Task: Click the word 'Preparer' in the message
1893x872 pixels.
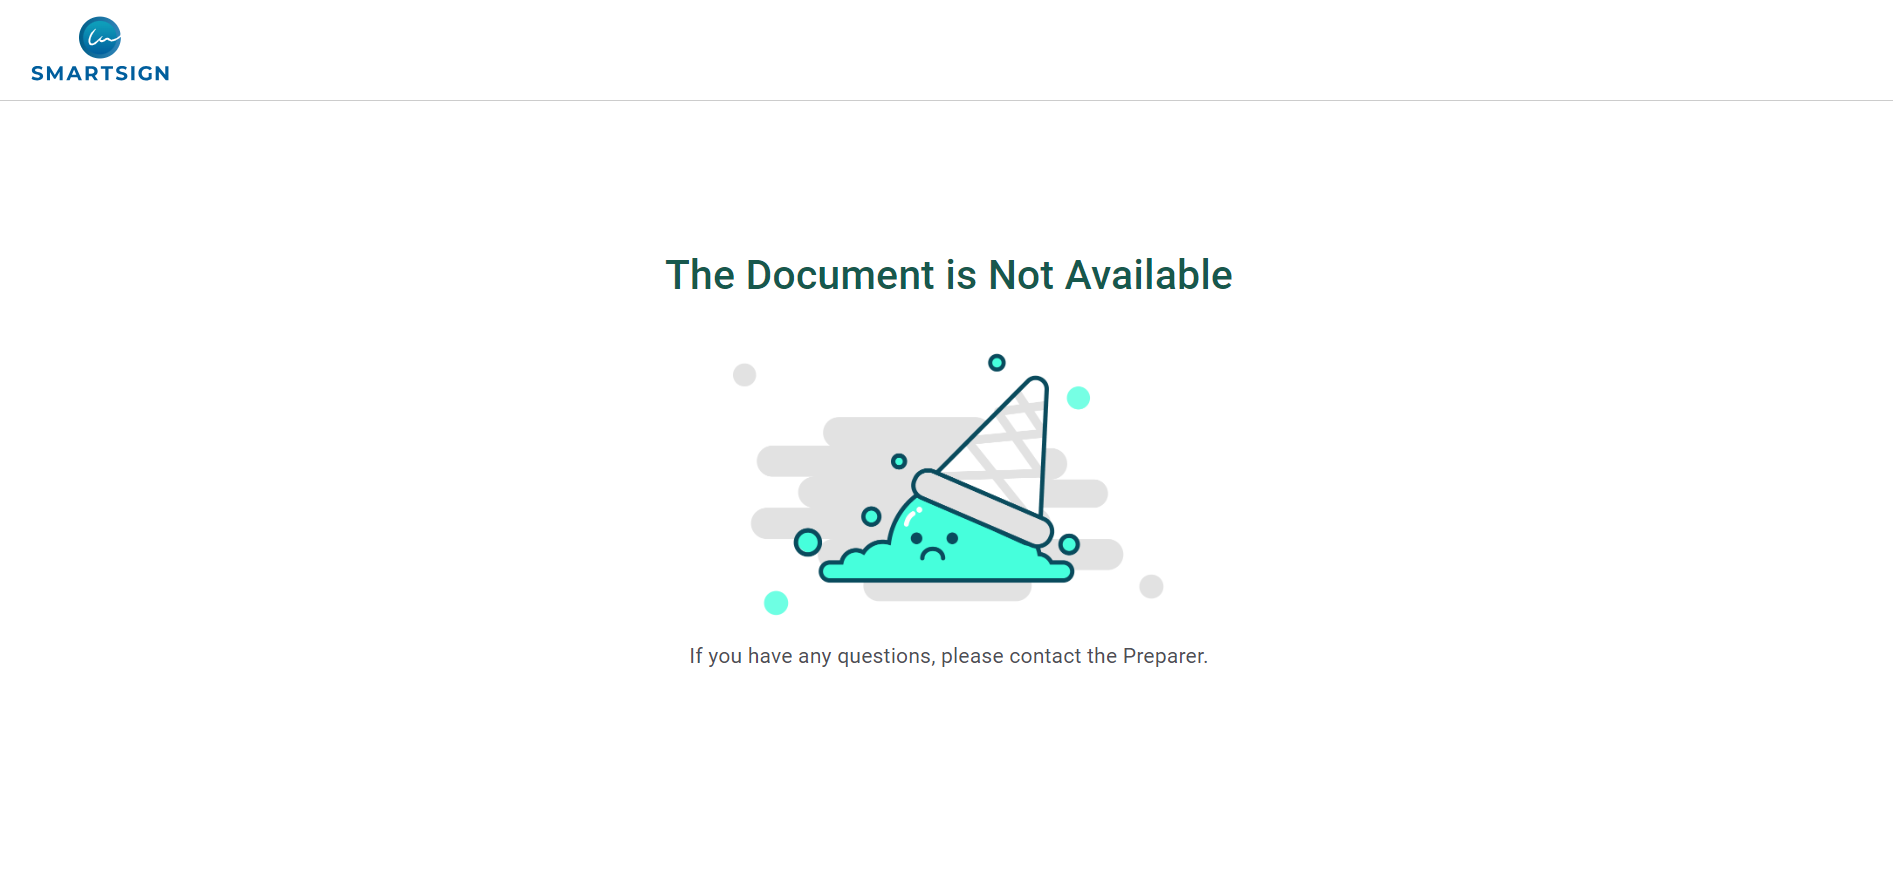Action: coord(1163,656)
